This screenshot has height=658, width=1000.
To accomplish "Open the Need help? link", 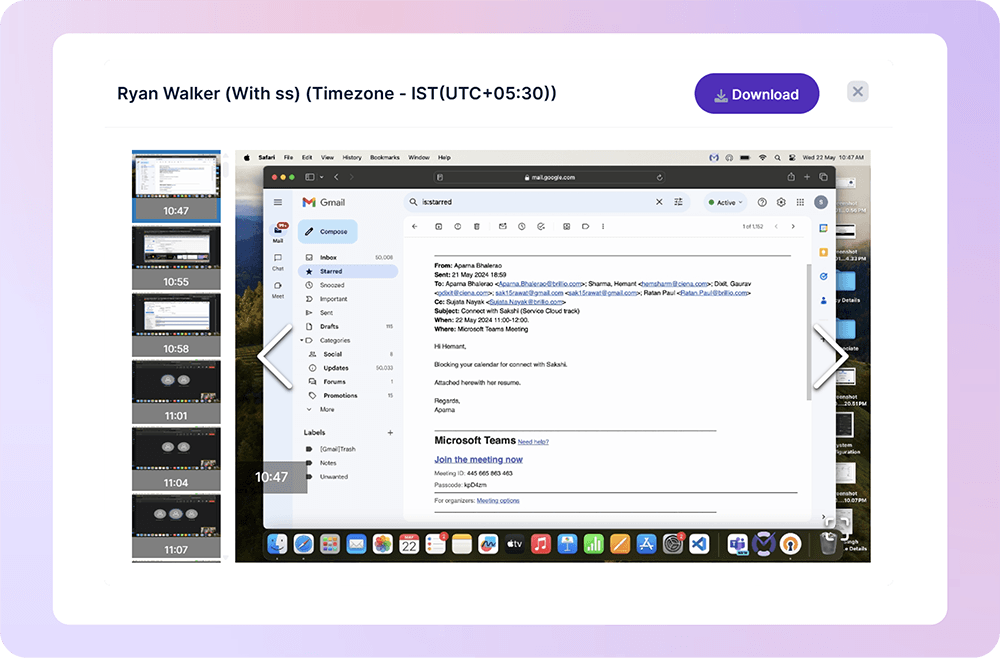I will click(533, 442).
